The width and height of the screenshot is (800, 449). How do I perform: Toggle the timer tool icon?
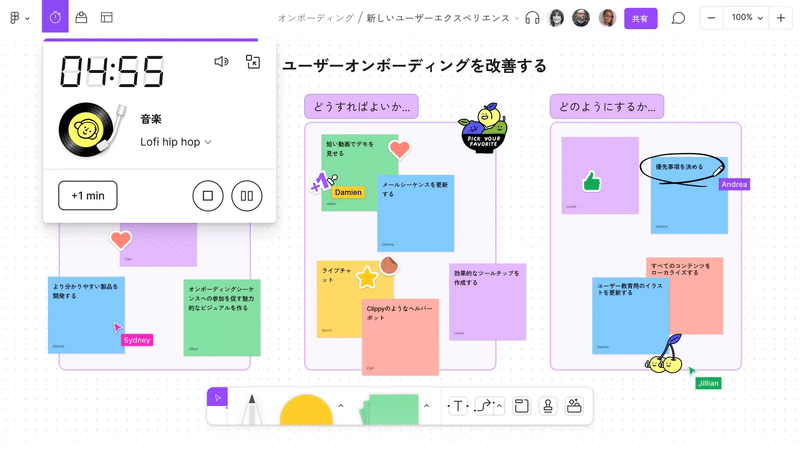pos(55,17)
